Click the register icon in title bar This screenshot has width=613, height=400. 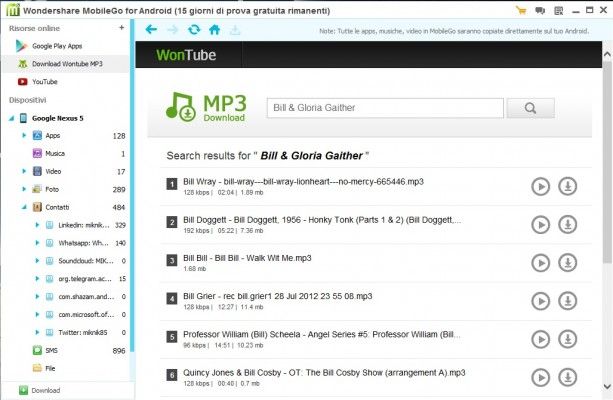coord(559,11)
